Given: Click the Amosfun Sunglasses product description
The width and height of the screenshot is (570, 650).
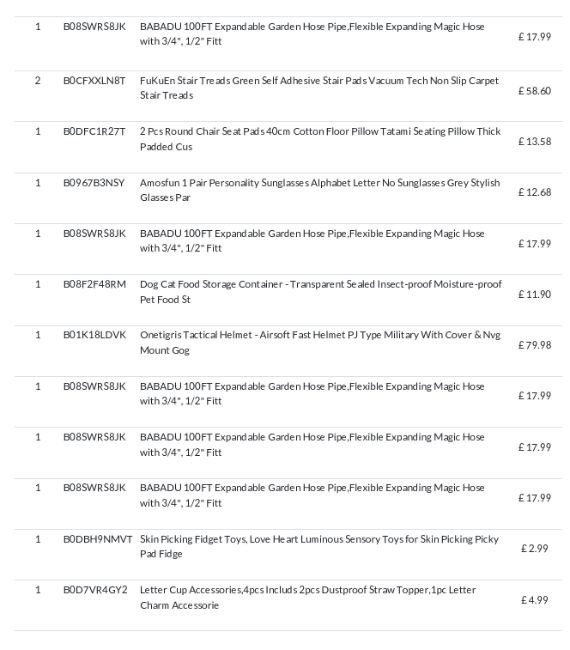Looking at the screenshot, I should pyautogui.click(x=320, y=190).
